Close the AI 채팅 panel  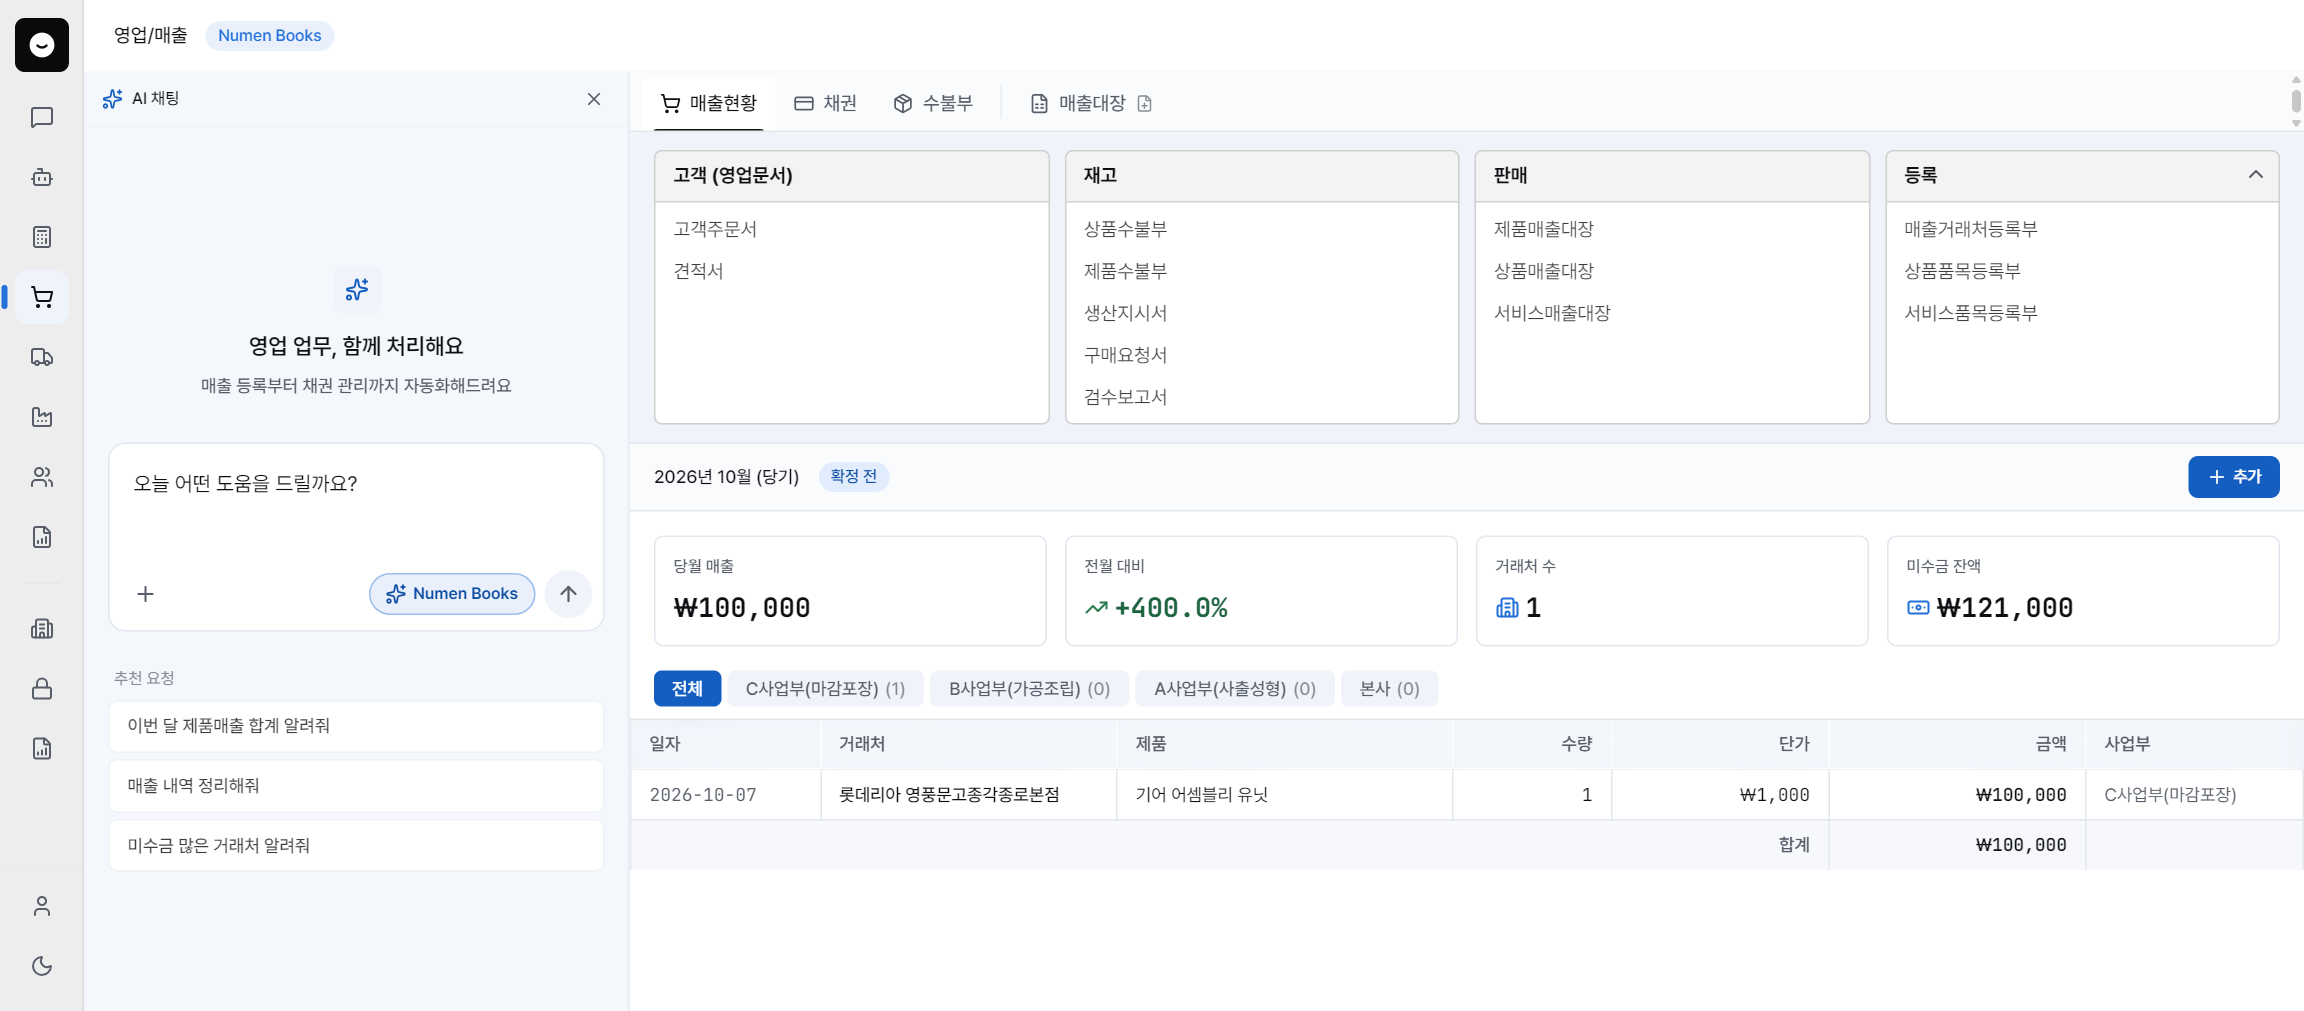(594, 99)
